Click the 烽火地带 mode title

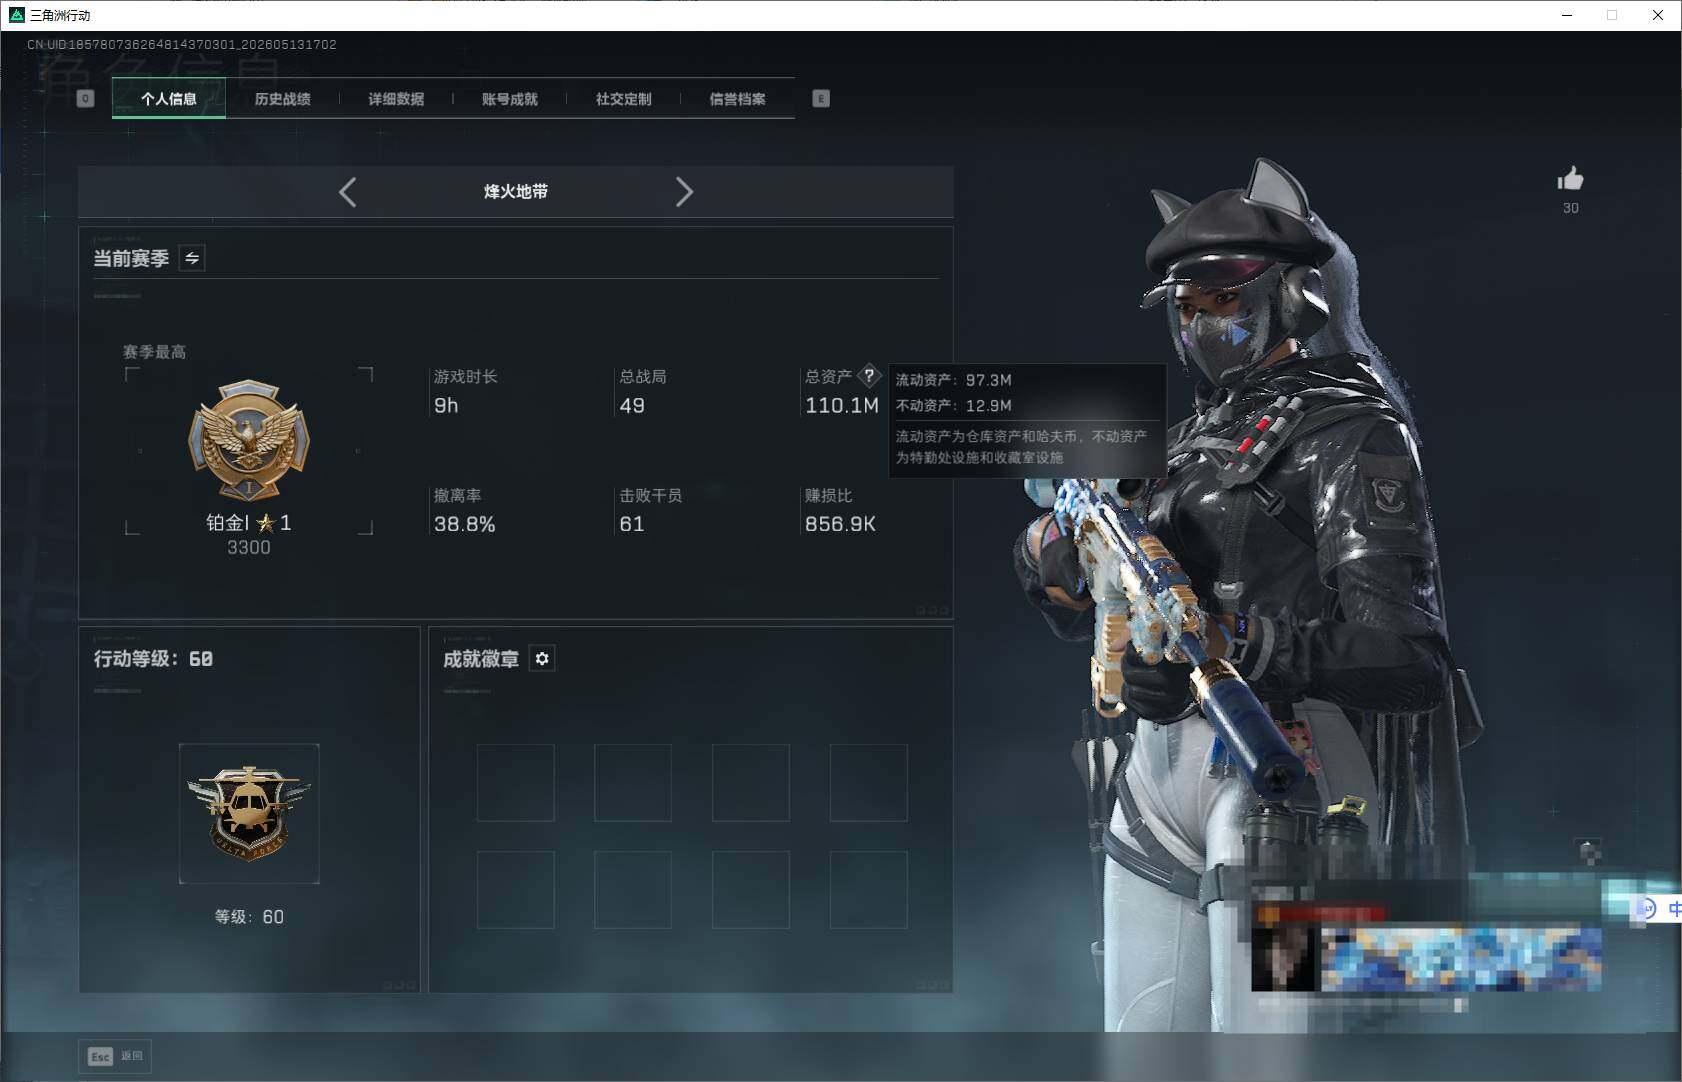click(516, 192)
